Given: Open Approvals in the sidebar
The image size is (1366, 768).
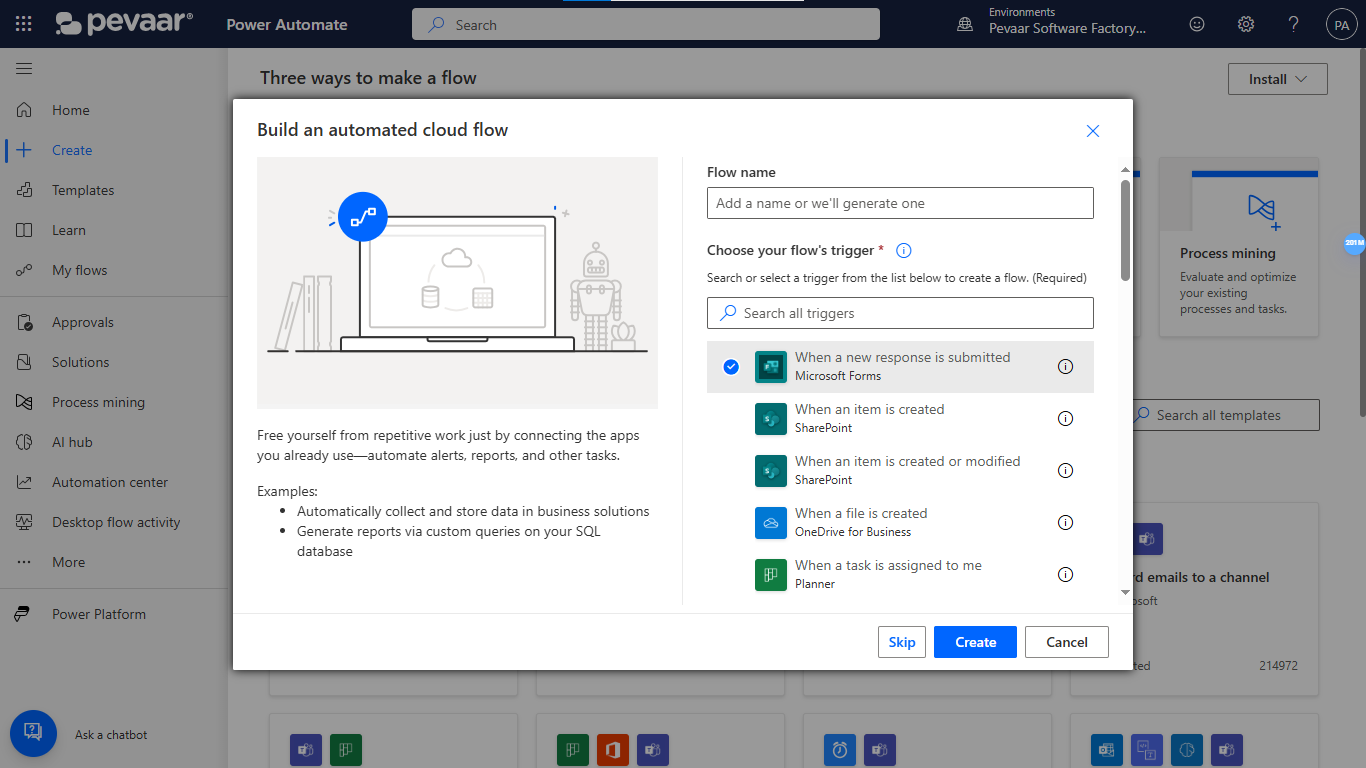Looking at the screenshot, I should 83,322.
